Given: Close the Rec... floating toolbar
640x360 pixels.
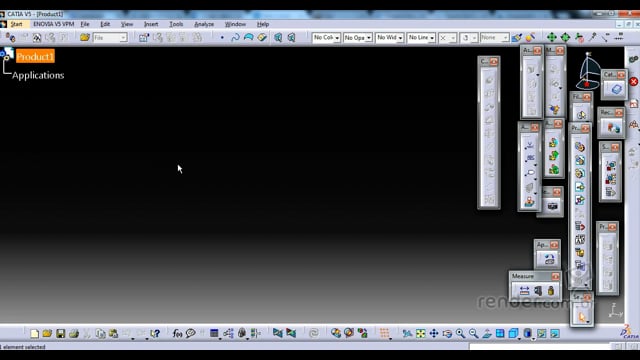Looking at the screenshot, I should (x=619, y=112).
